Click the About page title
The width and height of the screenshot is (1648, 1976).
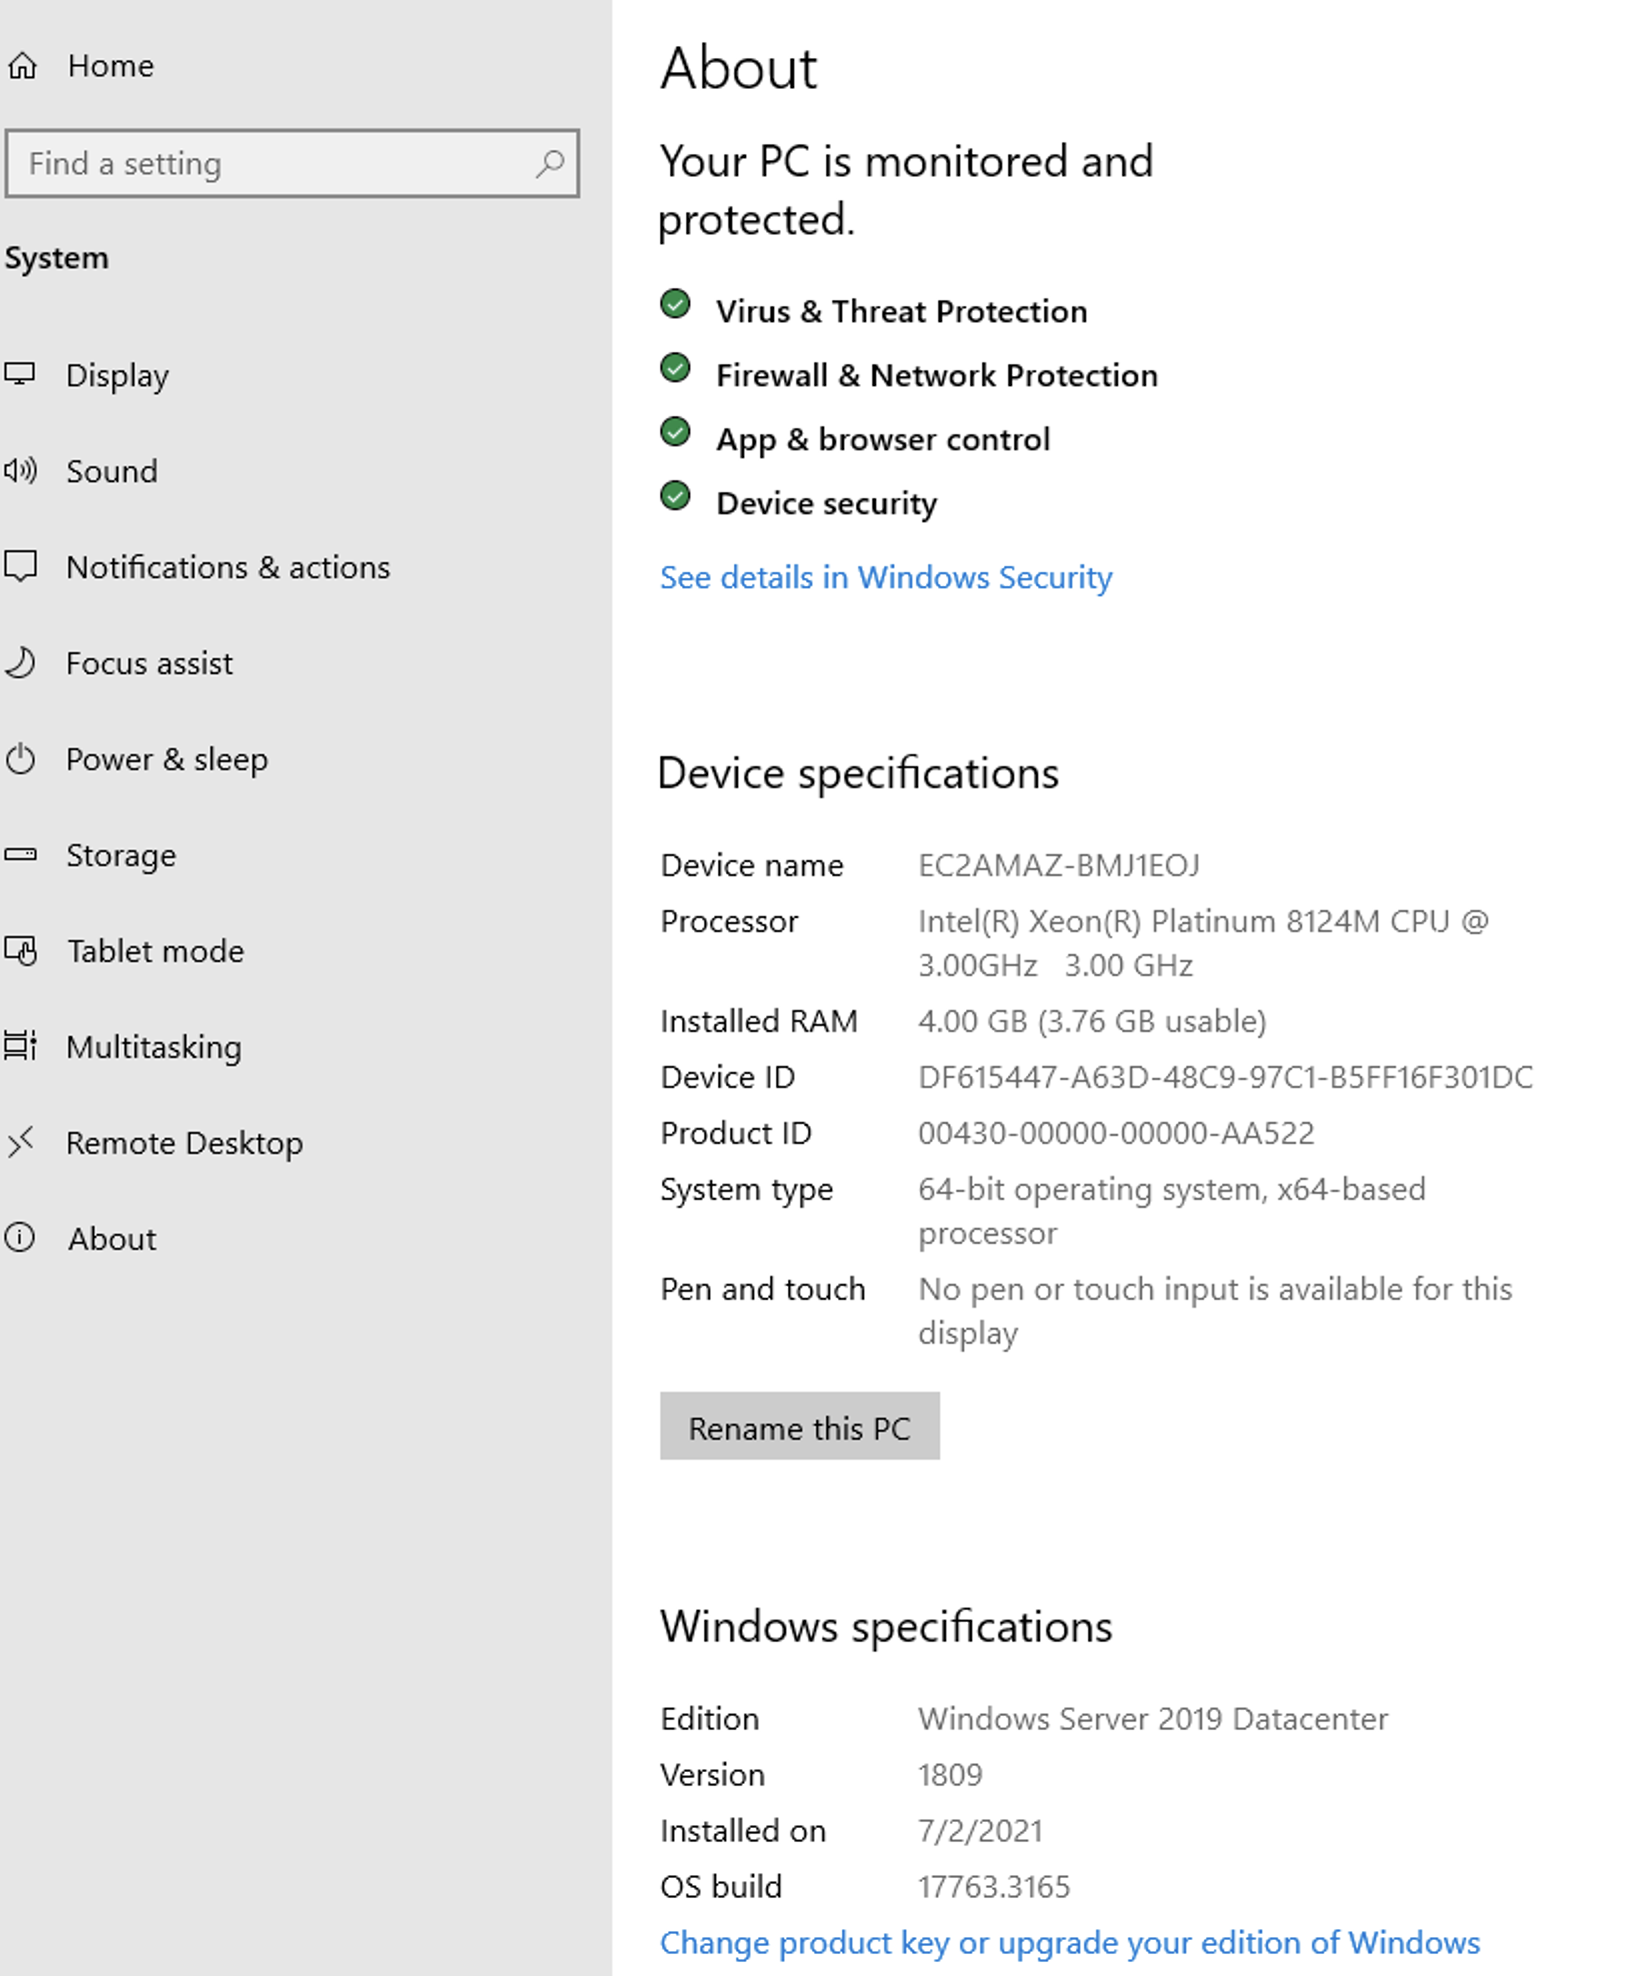(739, 68)
